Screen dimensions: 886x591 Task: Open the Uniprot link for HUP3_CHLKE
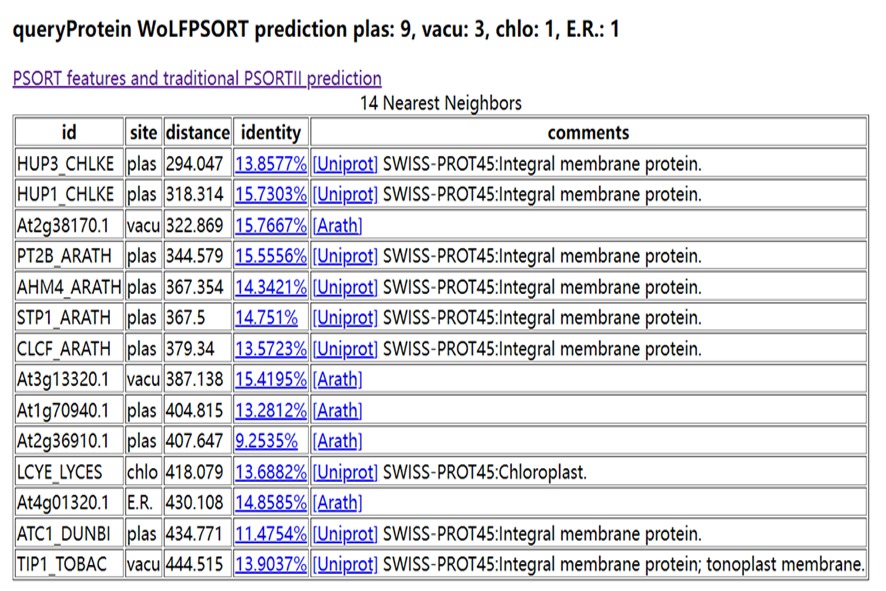click(x=345, y=163)
